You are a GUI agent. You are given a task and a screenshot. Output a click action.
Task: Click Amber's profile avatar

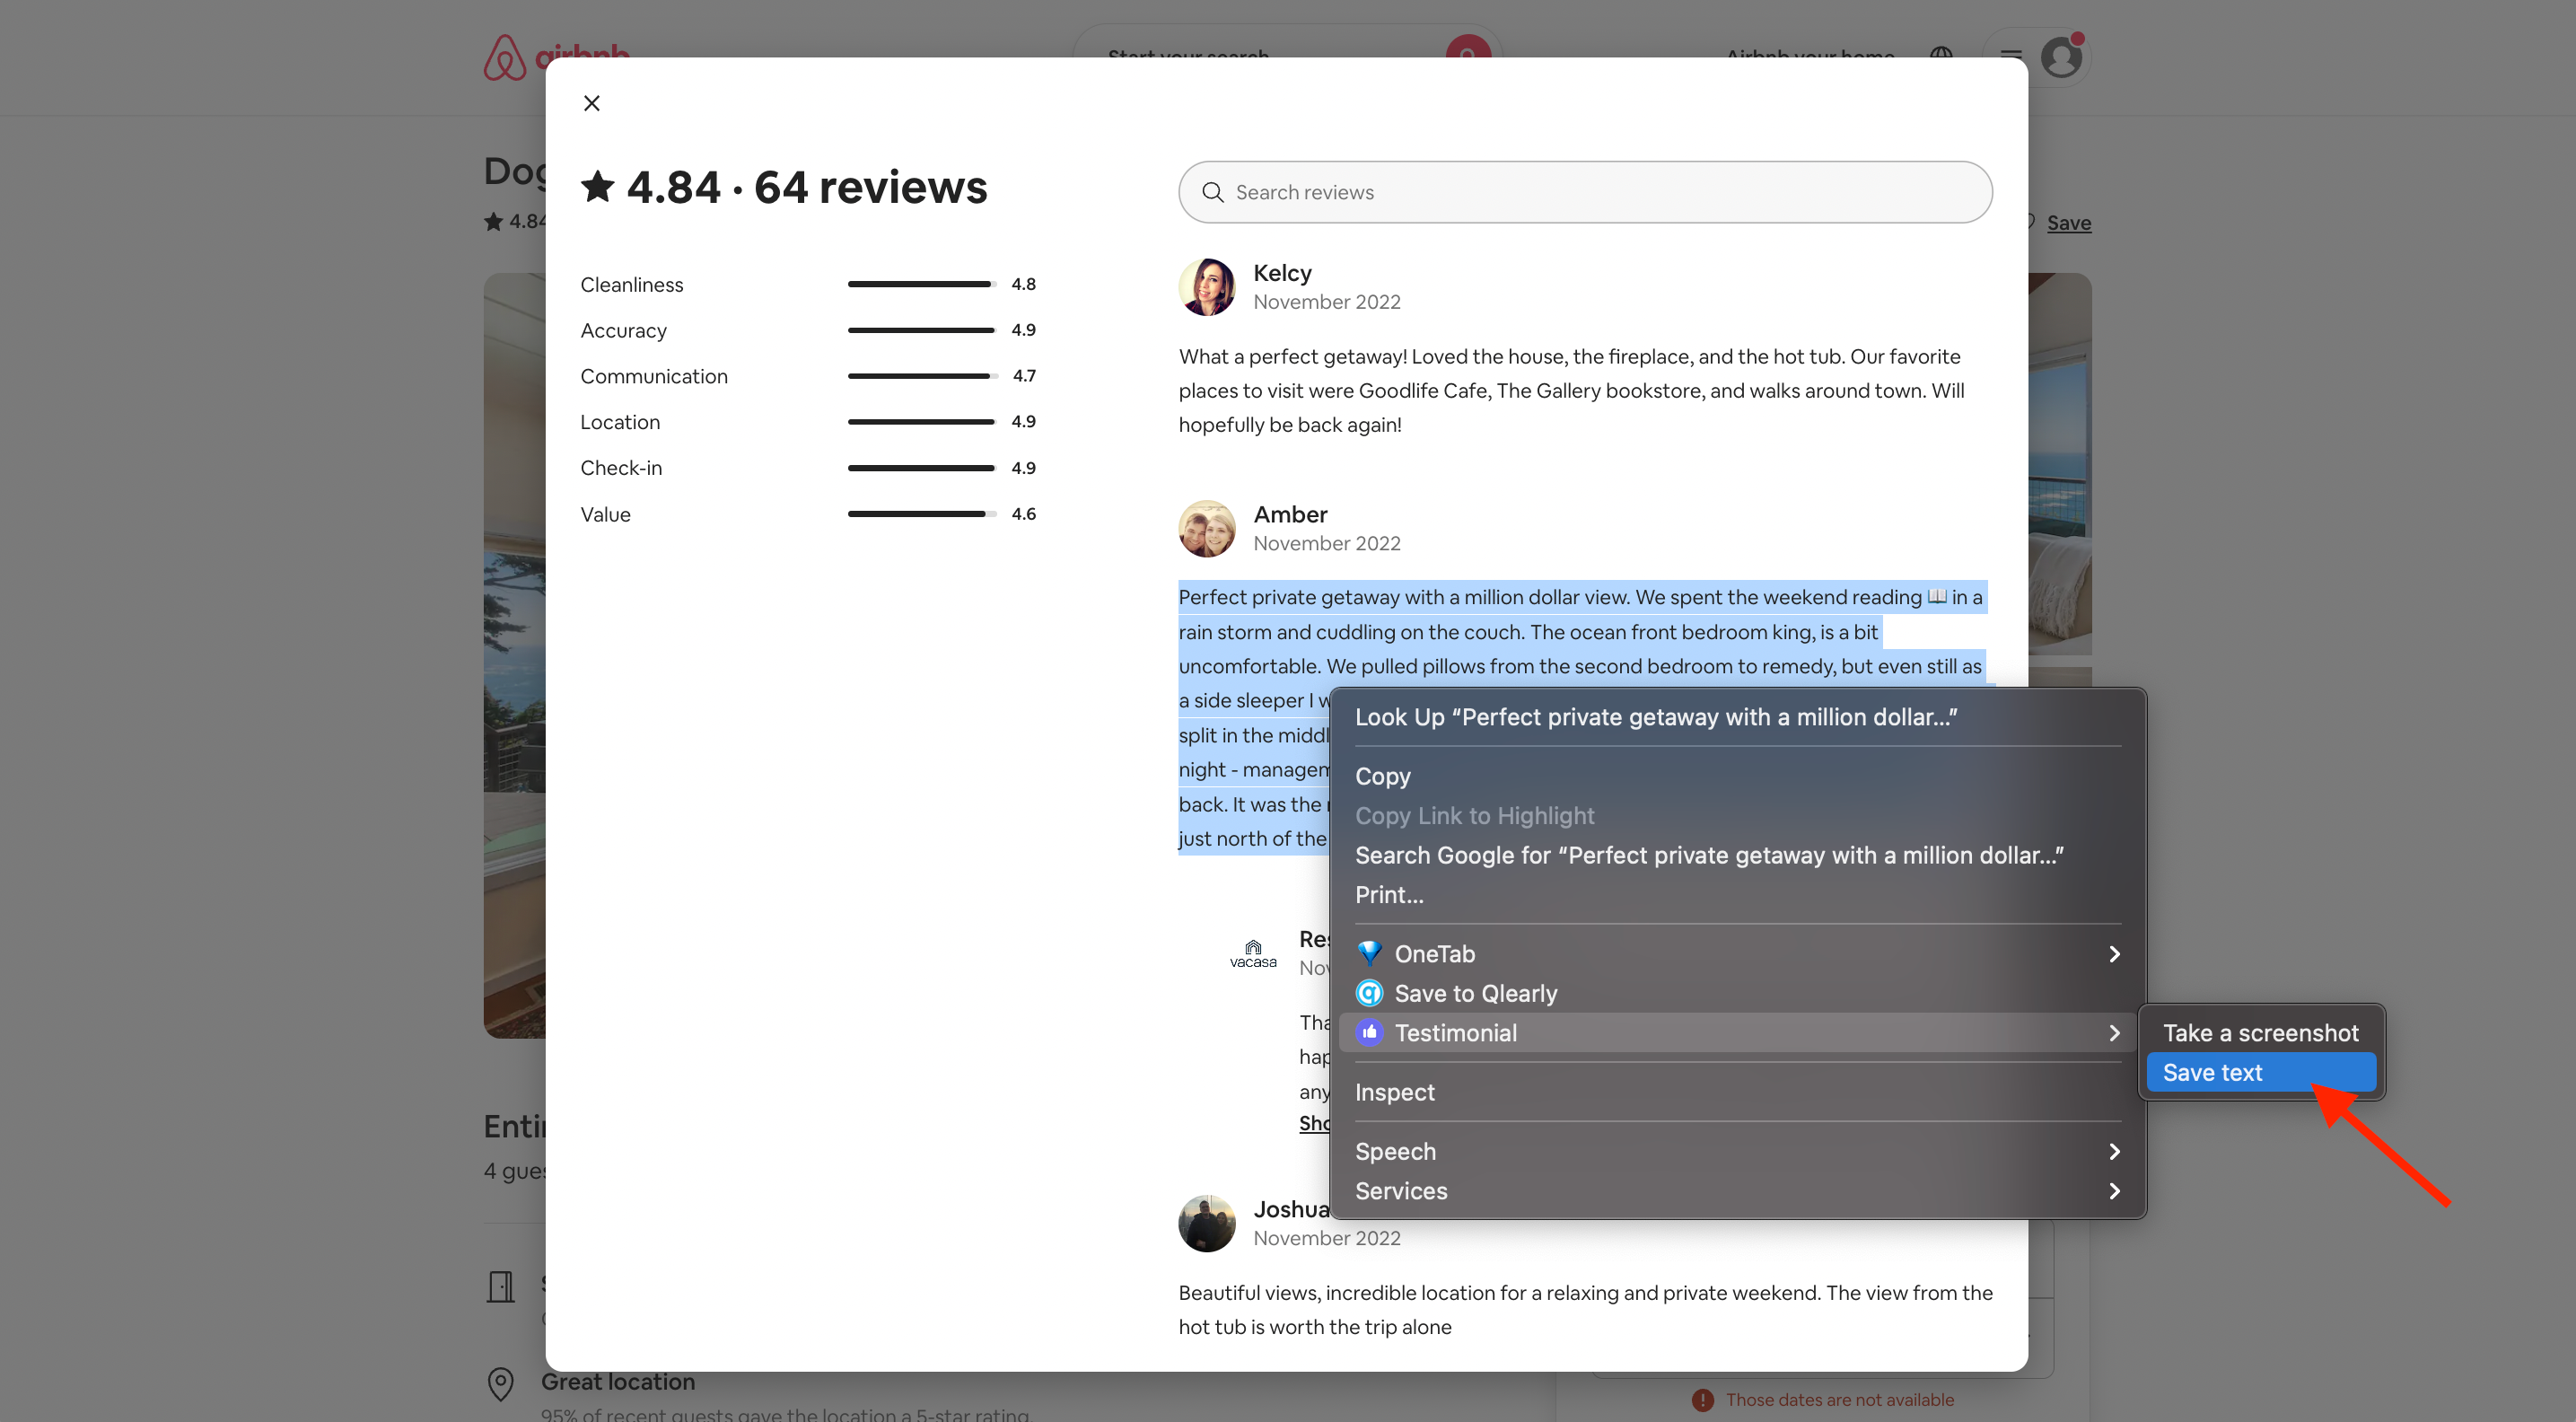[x=1206, y=528]
